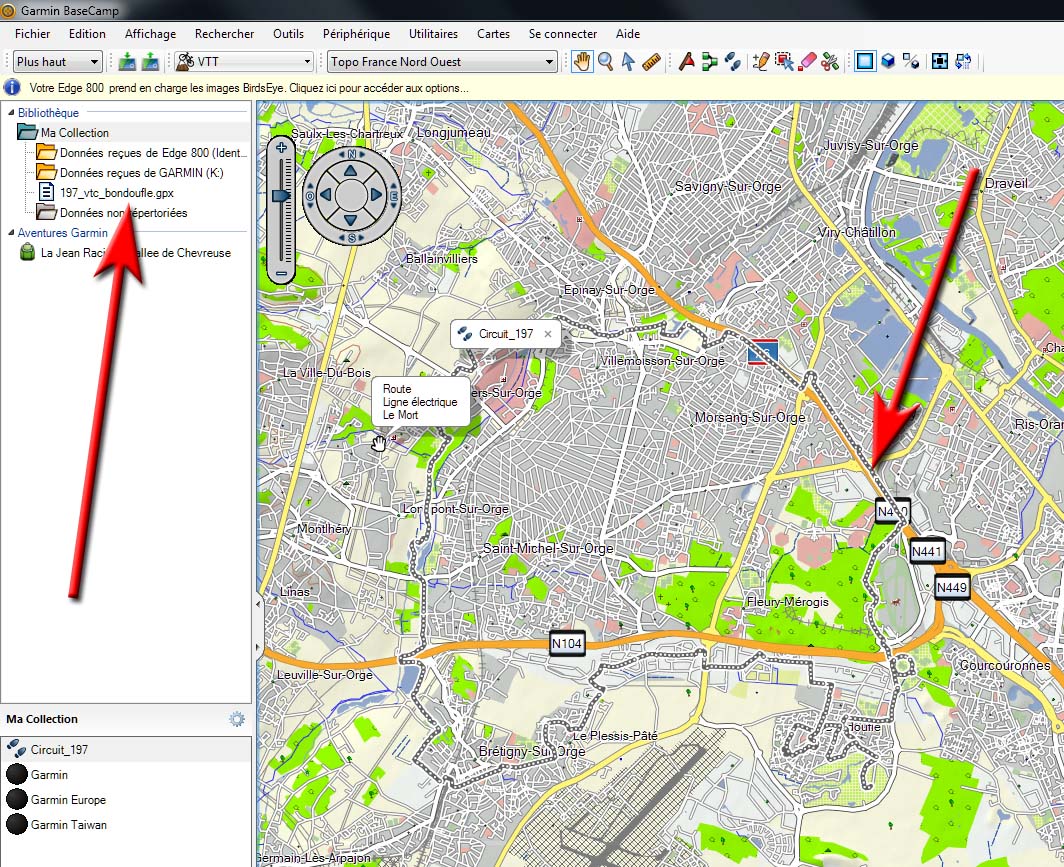Select the Move point tool
1064x867 pixels.
click(784, 62)
